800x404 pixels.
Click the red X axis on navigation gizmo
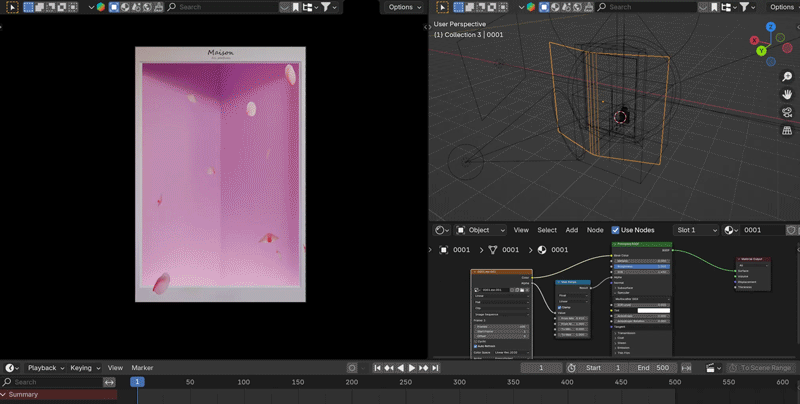[x=754, y=40]
